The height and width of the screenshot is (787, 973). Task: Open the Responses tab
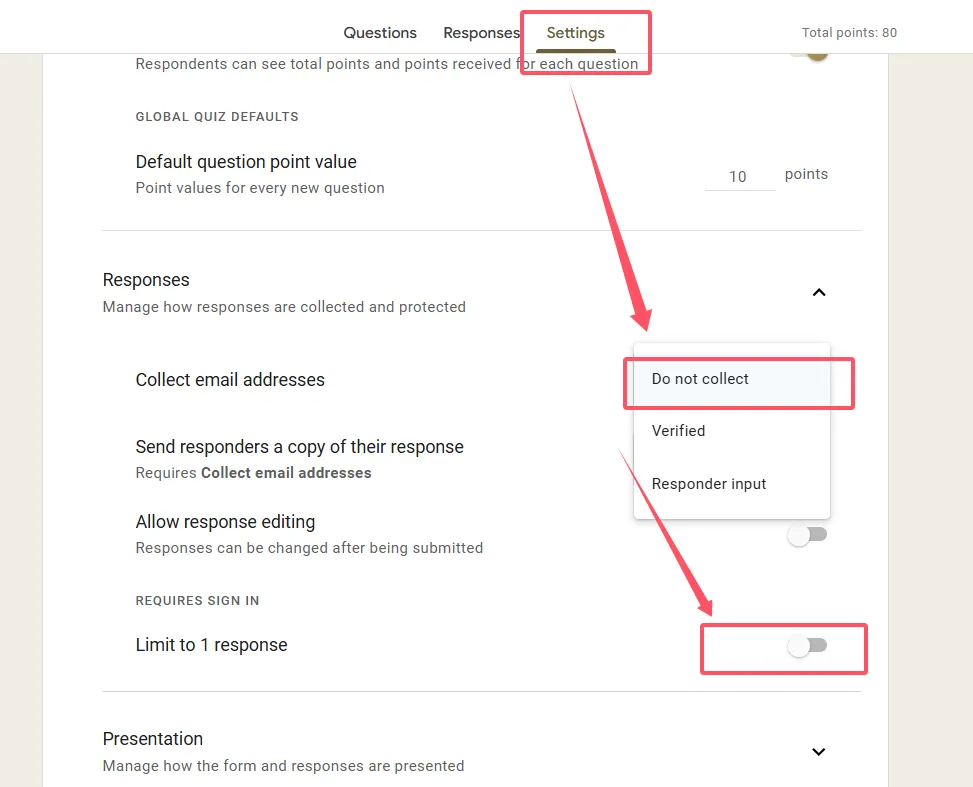point(481,33)
